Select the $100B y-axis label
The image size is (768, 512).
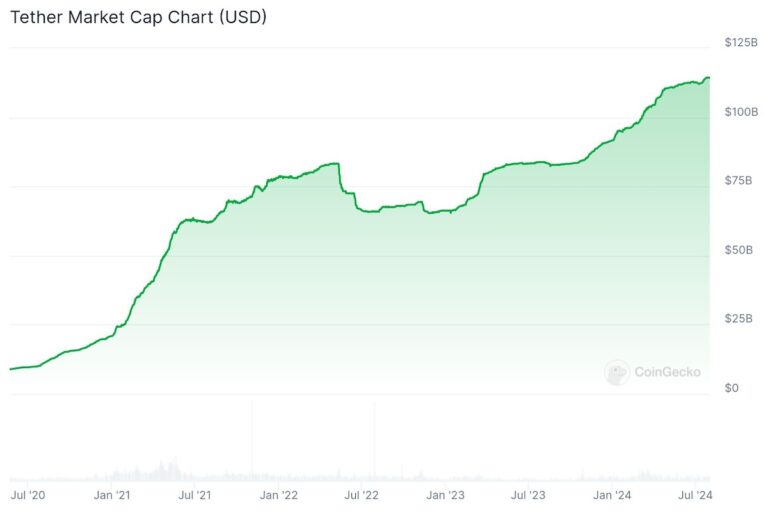[x=741, y=112]
